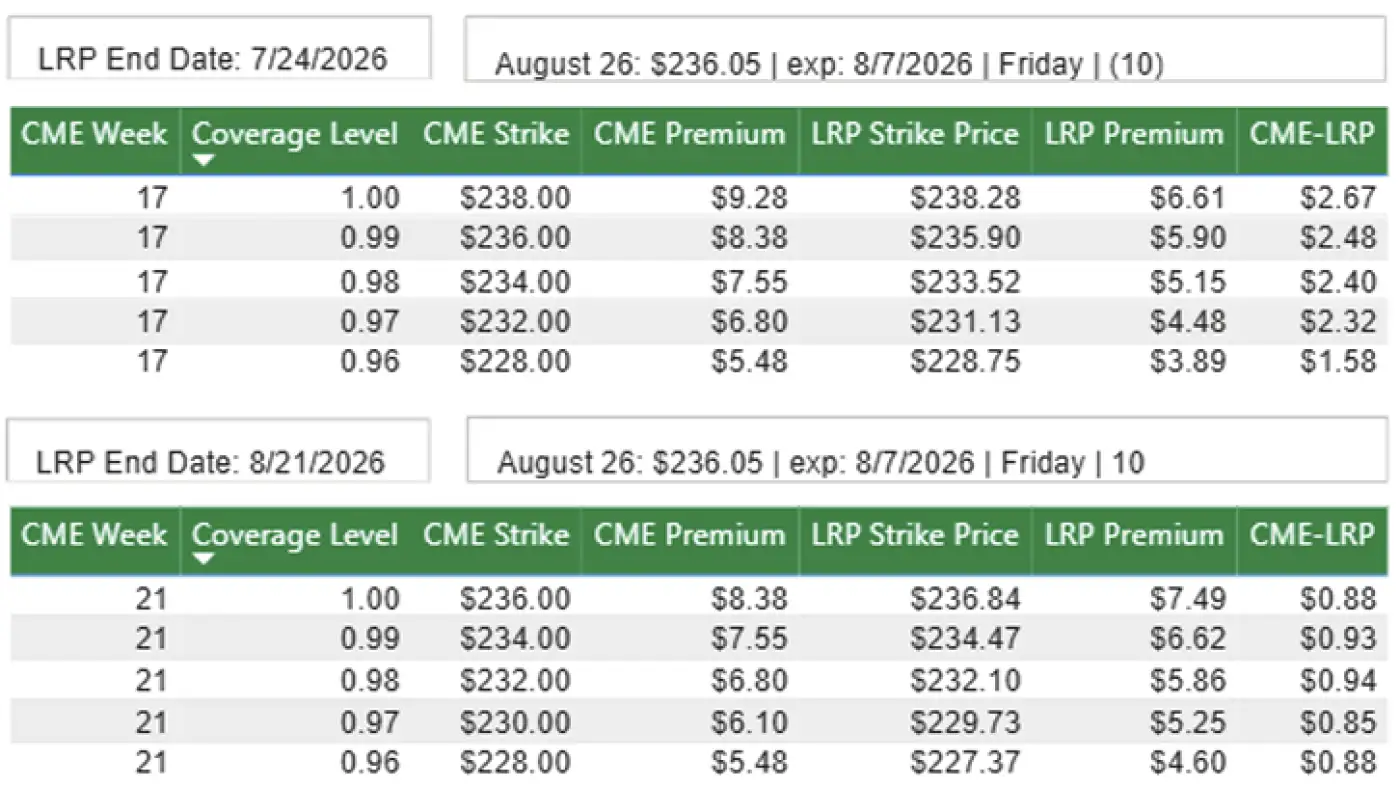1400x787 pixels.
Task: Click the $230.00 CME Strike cell
Action: tap(515, 722)
